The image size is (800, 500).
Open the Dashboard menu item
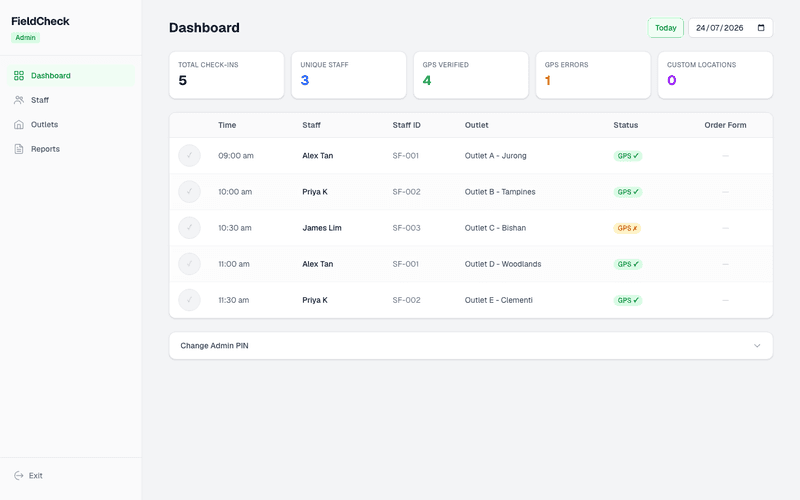click(x=71, y=76)
